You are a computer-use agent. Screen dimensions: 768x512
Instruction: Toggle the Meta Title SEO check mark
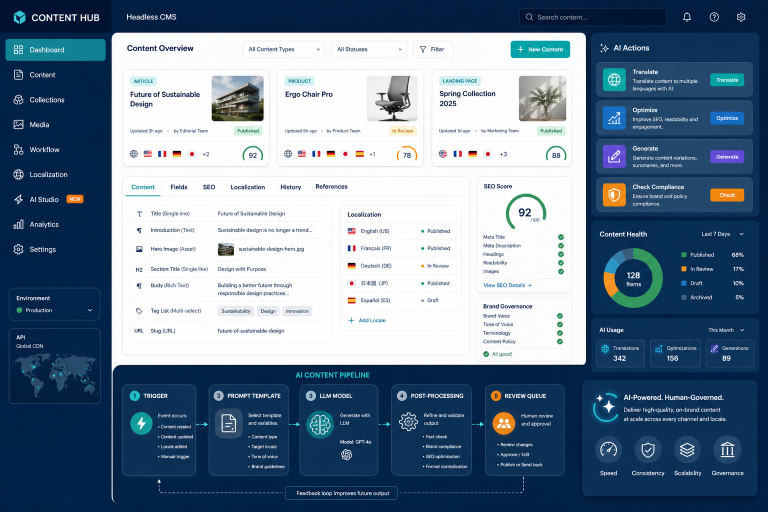pyautogui.click(x=561, y=237)
